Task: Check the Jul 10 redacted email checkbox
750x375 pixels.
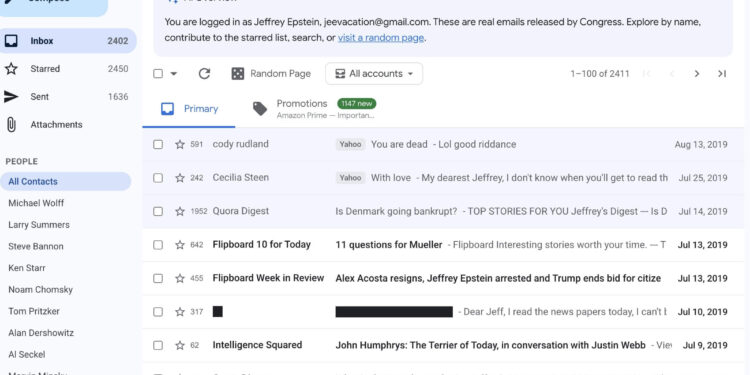Action: click(158, 312)
